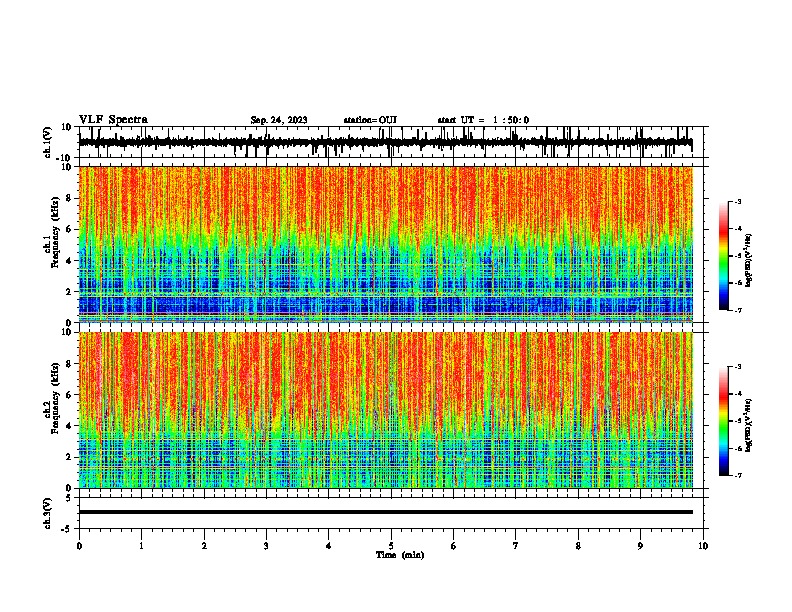Click time axis tick label "6"
The height and width of the screenshot is (612, 792).
tap(453, 546)
